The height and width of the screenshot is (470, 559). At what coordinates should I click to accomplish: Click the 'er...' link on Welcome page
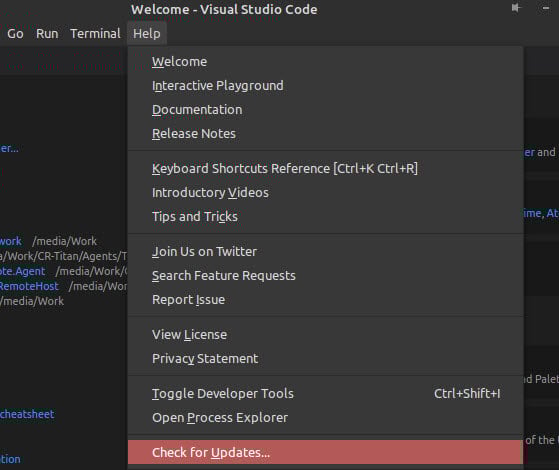9,148
